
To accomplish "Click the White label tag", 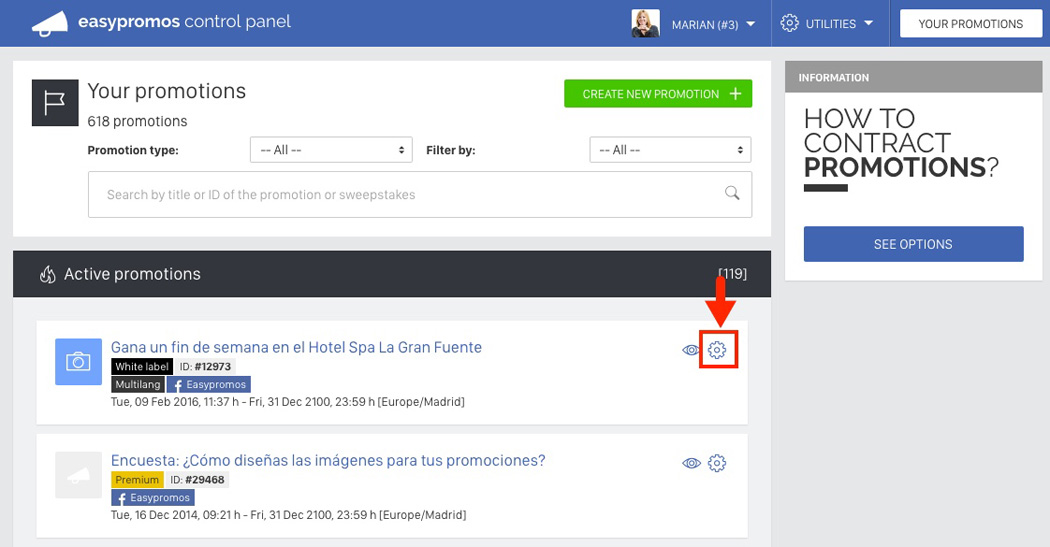I will point(142,366).
